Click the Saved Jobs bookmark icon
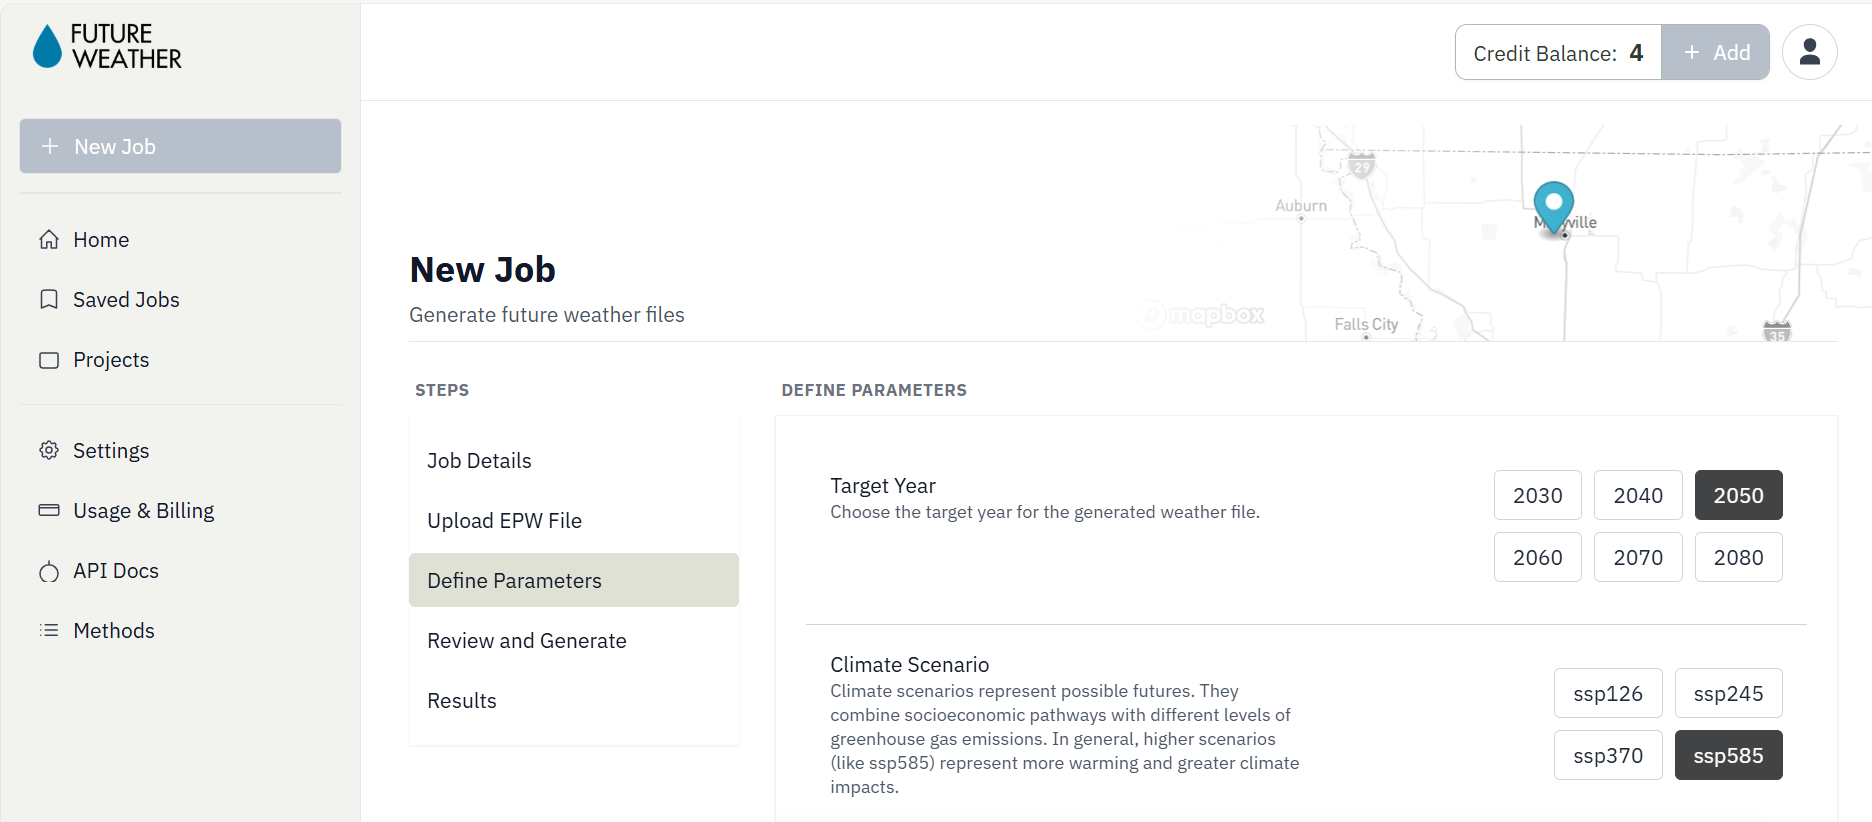The width and height of the screenshot is (1872, 822). [x=49, y=300]
